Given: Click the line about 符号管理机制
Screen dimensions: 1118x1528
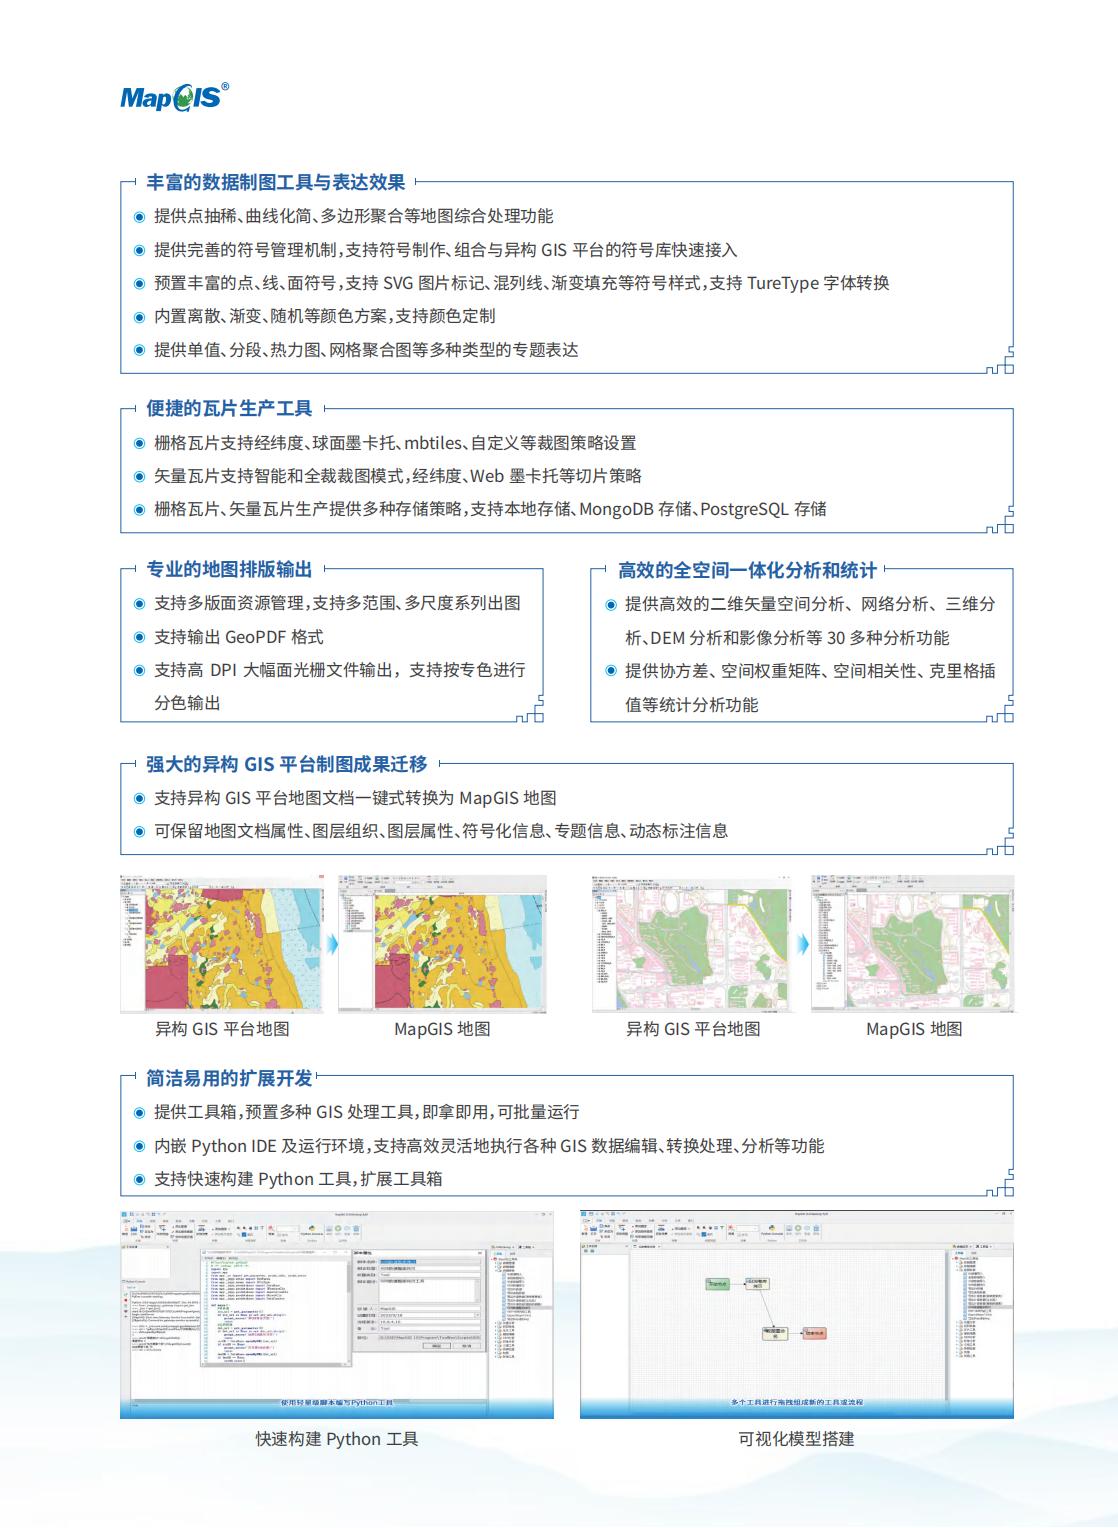Looking at the screenshot, I should [445, 250].
